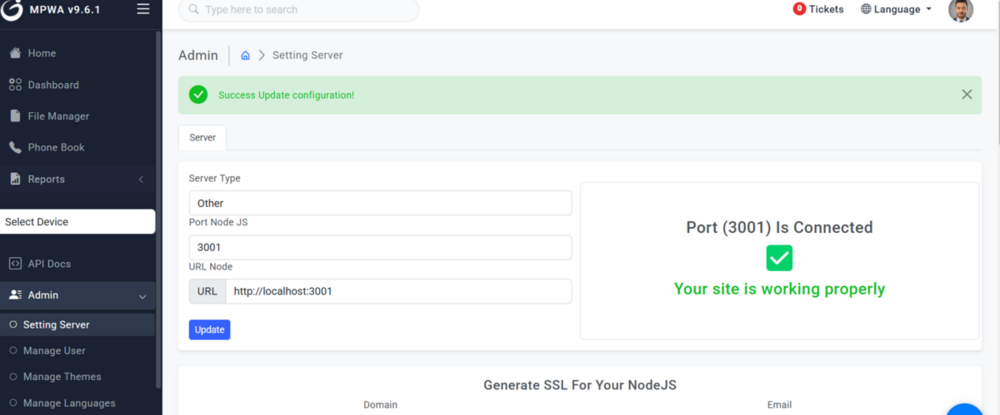The height and width of the screenshot is (415, 1000).
Task: Click the green success check icon
Action: 198,95
